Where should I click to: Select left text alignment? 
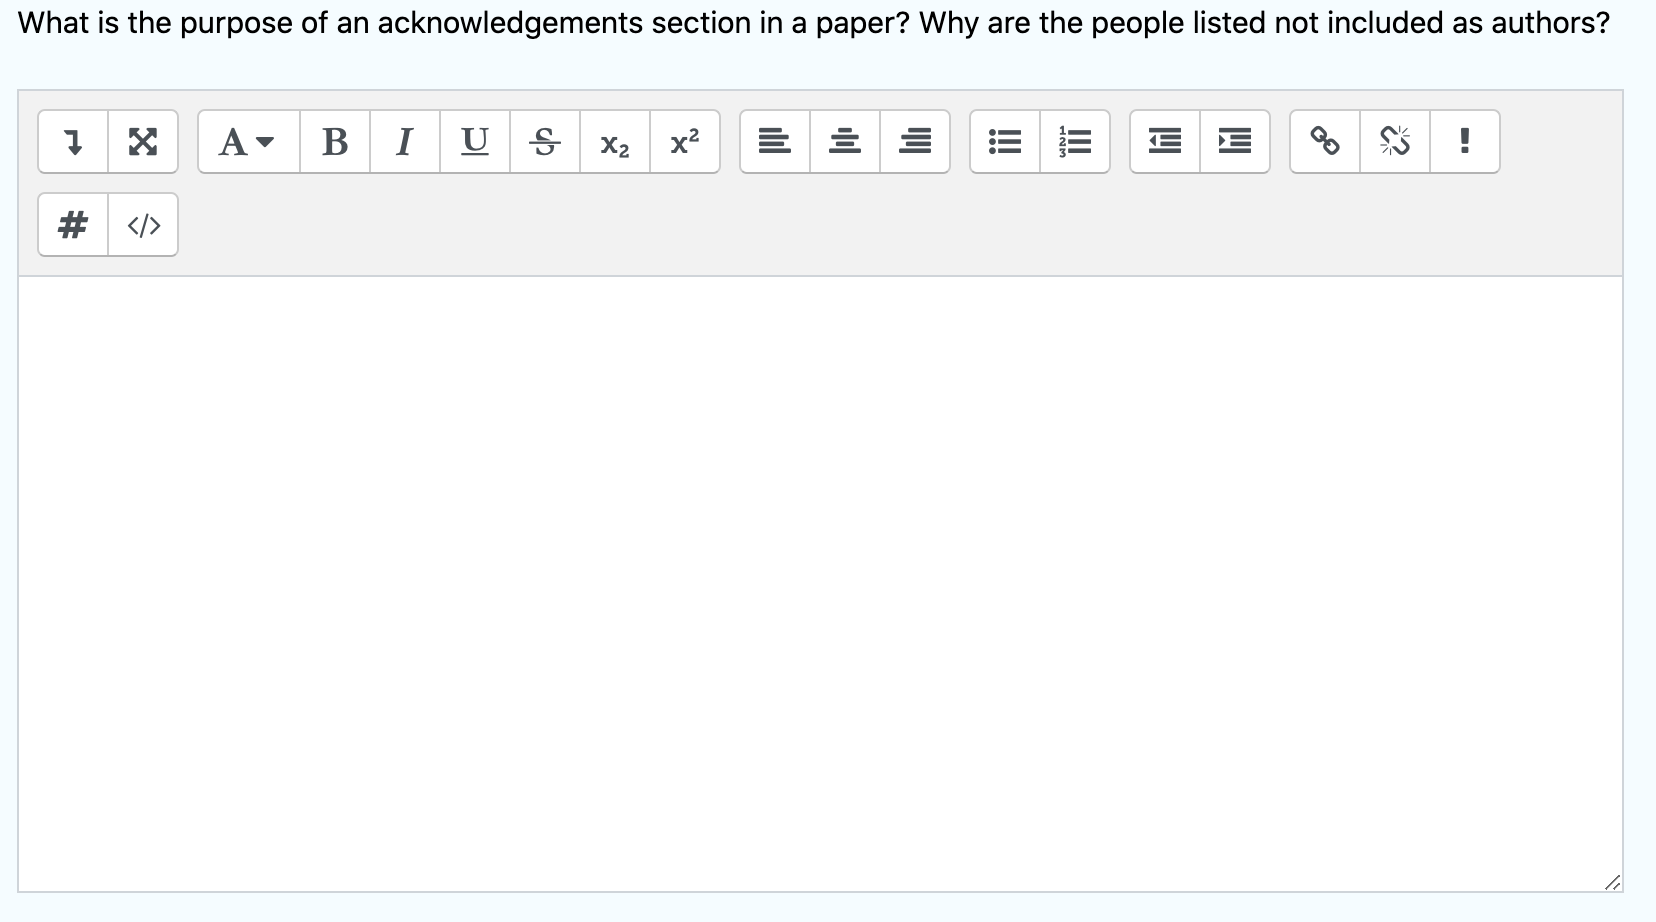coord(775,142)
